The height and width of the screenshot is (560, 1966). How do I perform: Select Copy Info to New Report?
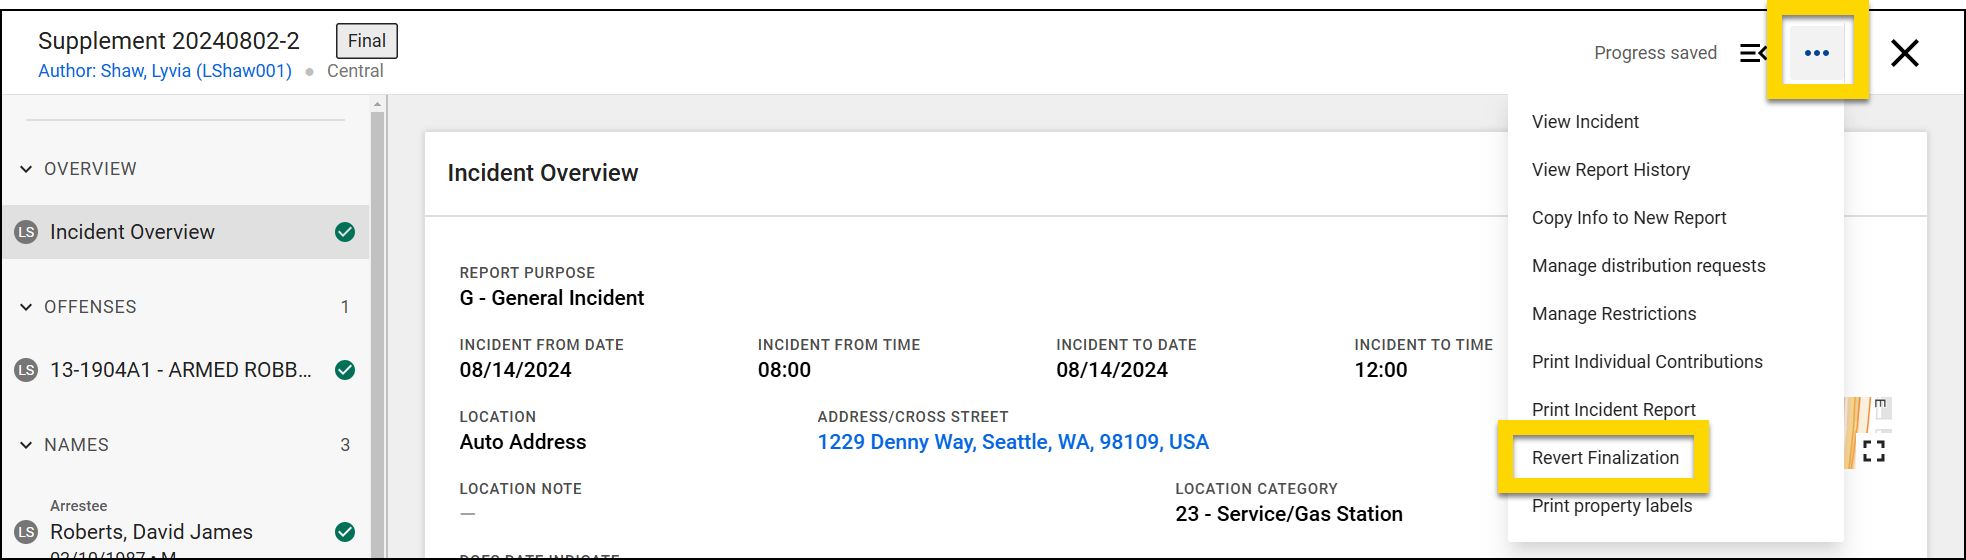click(x=1628, y=218)
